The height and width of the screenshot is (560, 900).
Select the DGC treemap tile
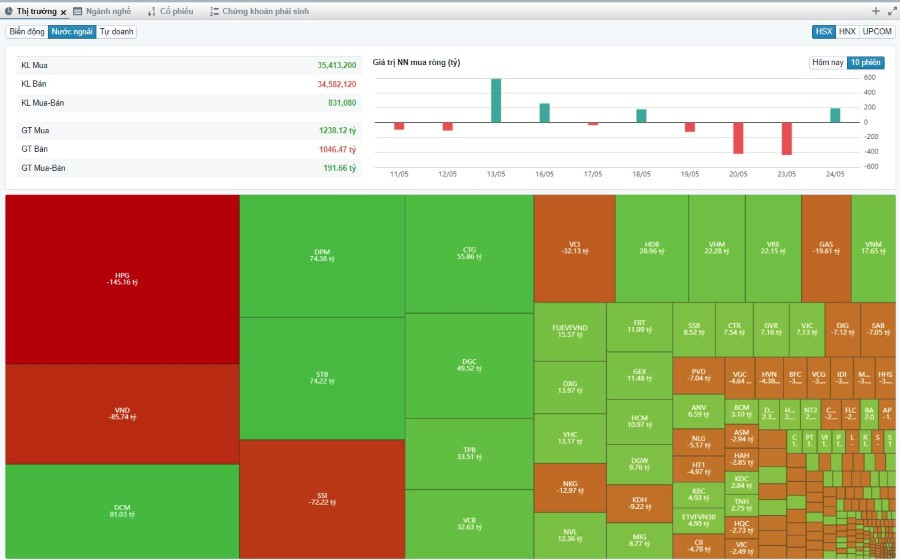point(469,365)
